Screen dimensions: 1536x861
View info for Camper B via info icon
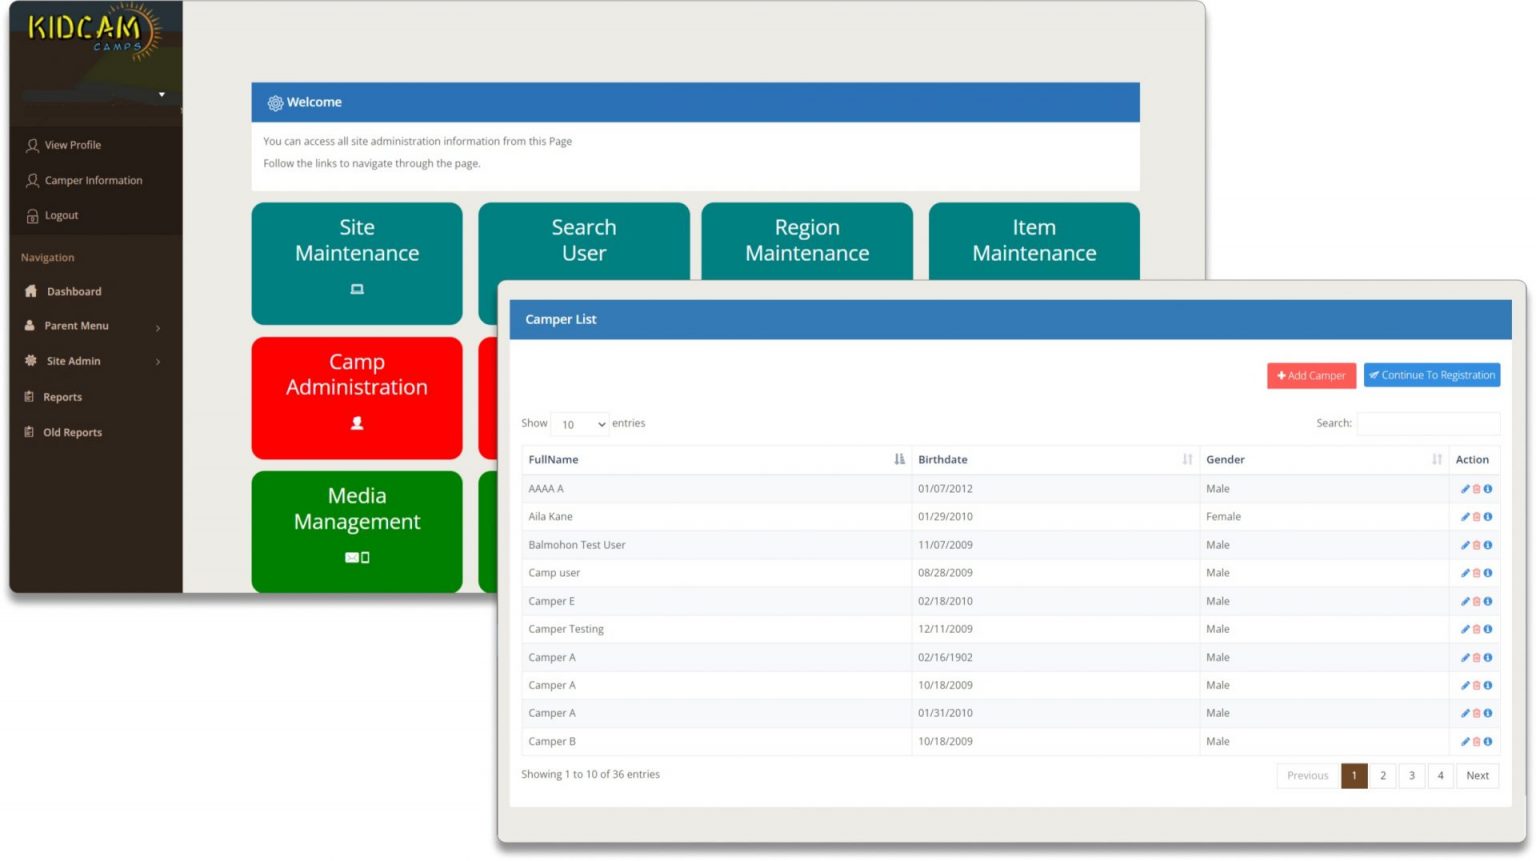click(x=1488, y=742)
